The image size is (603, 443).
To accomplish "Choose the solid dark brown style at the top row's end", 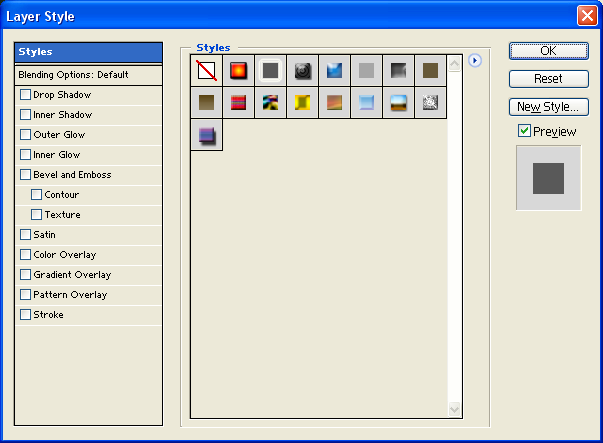I will click(x=430, y=70).
